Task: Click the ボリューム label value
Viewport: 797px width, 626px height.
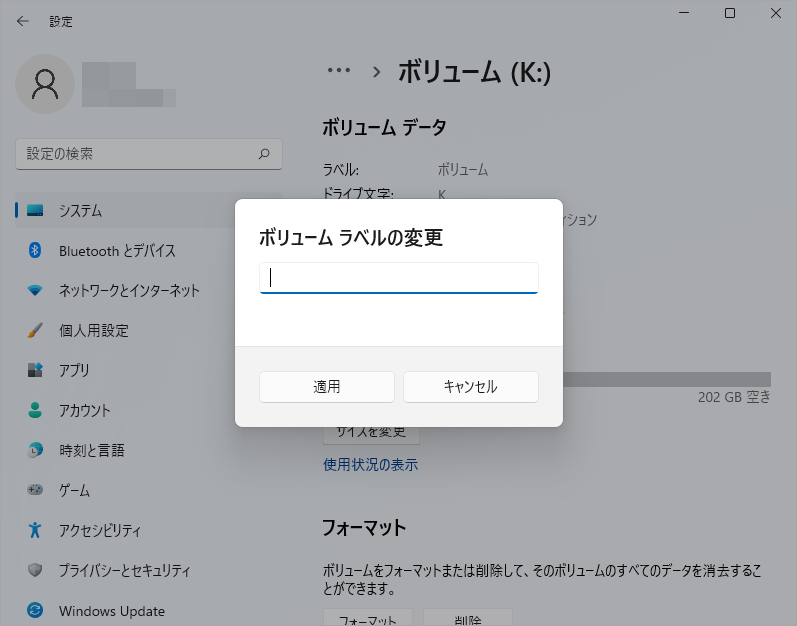Action: 463,170
